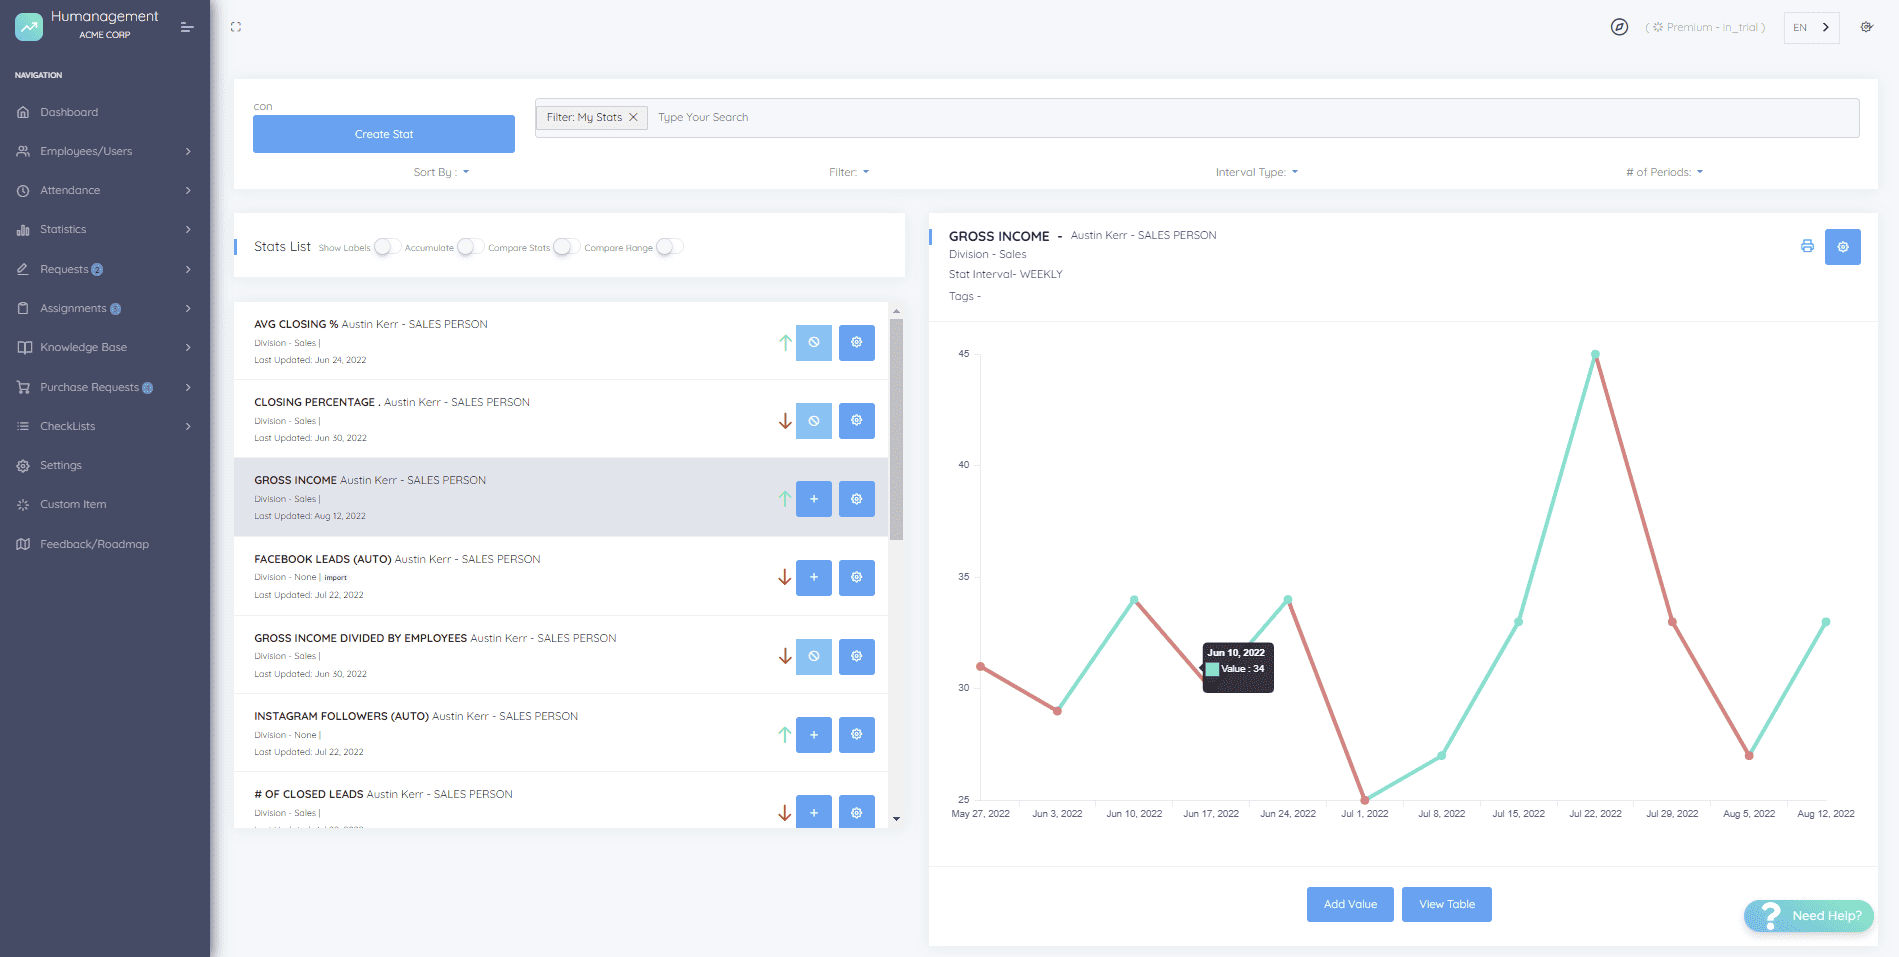Open the Interval Type dropdown
The width and height of the screenshot is (1899, 957).
point(1256,172)
